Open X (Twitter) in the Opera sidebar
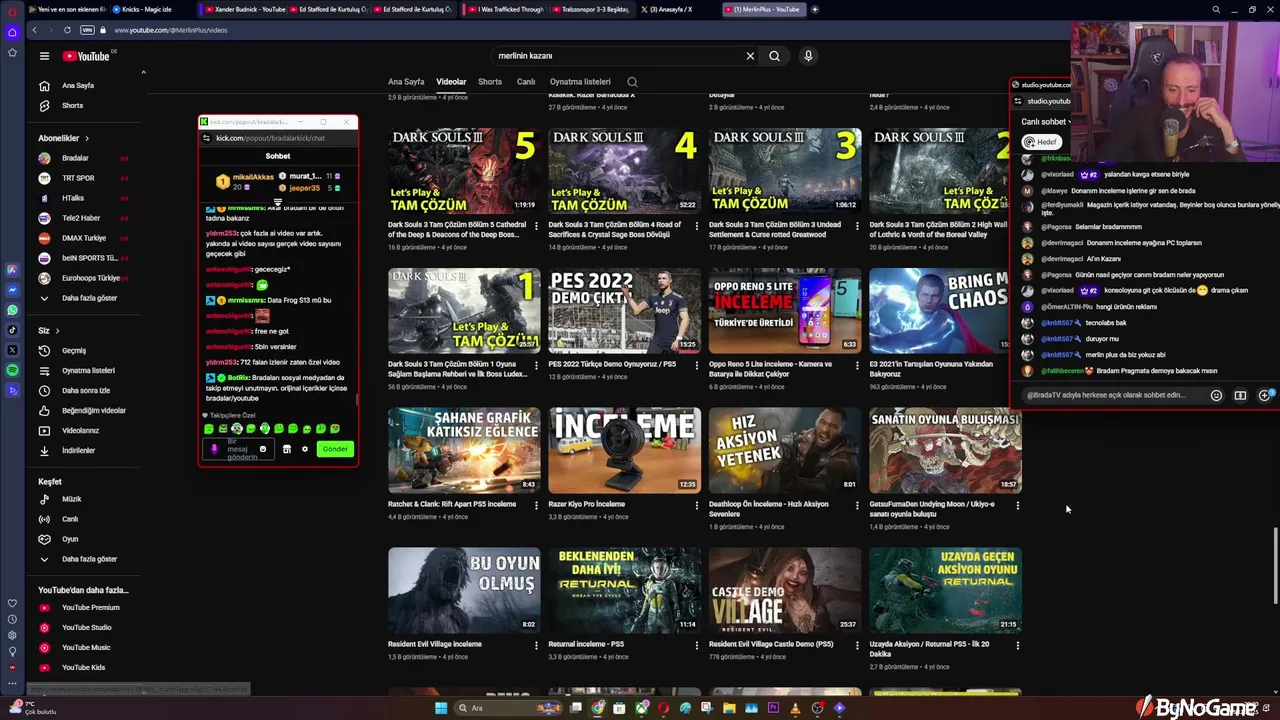Screen dimensions: 1280x720 pos(12,350)
